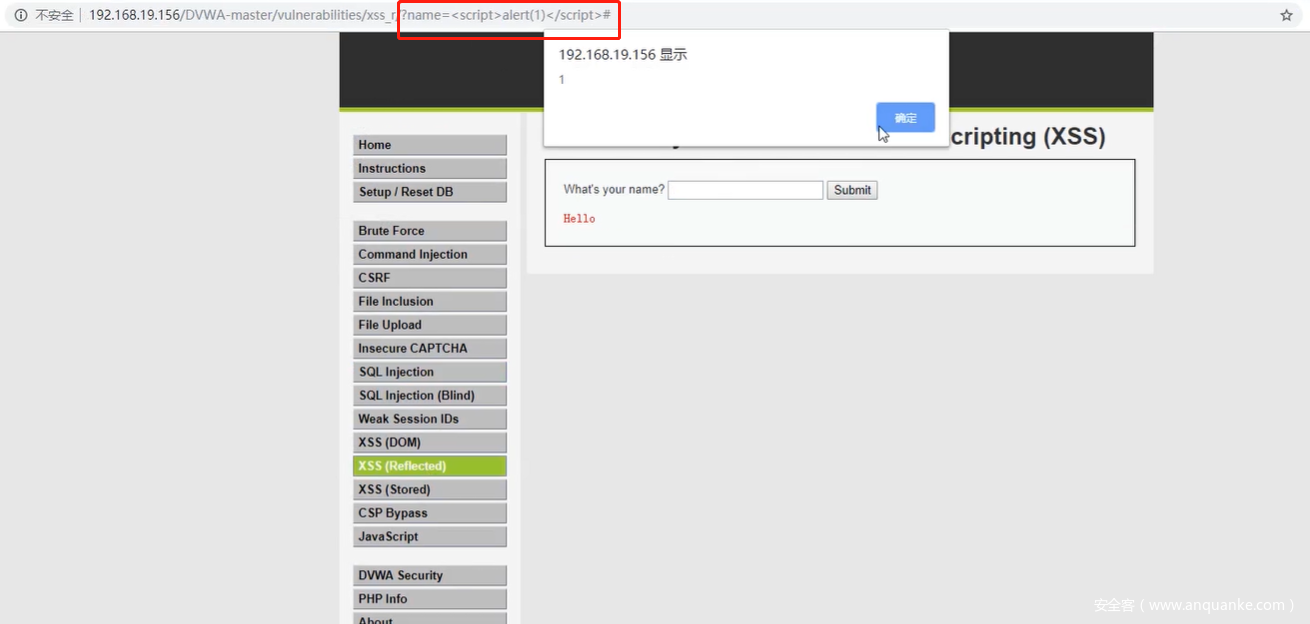Go to SQL Injection page
1310x624 pixels.
[x=430, y=372]
